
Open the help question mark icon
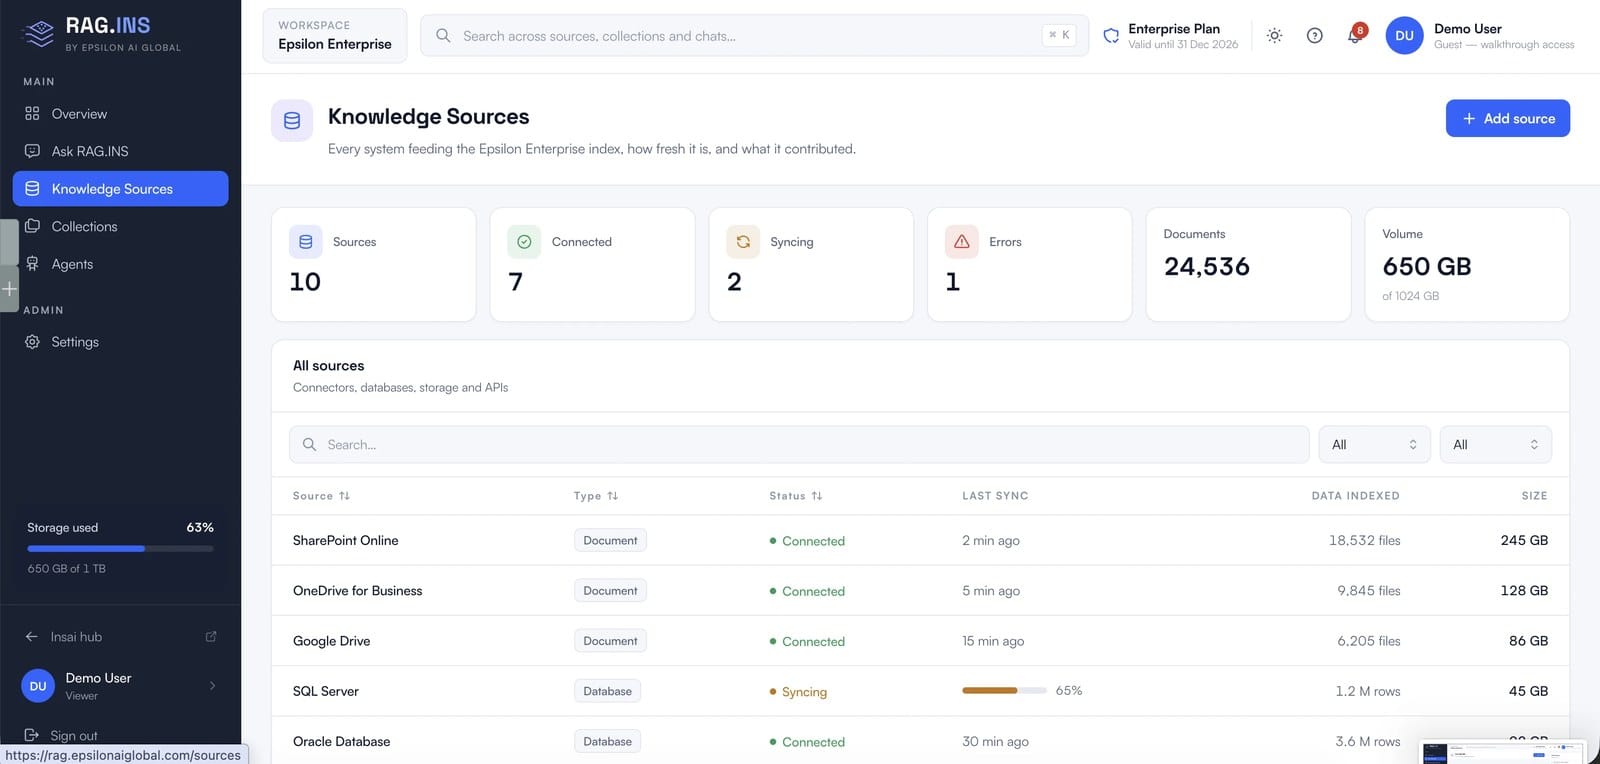(x=1315, y=36)
